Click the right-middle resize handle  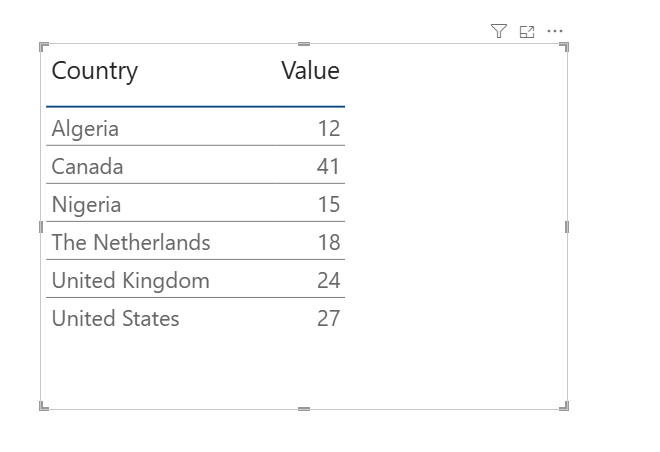click(567, 227)
